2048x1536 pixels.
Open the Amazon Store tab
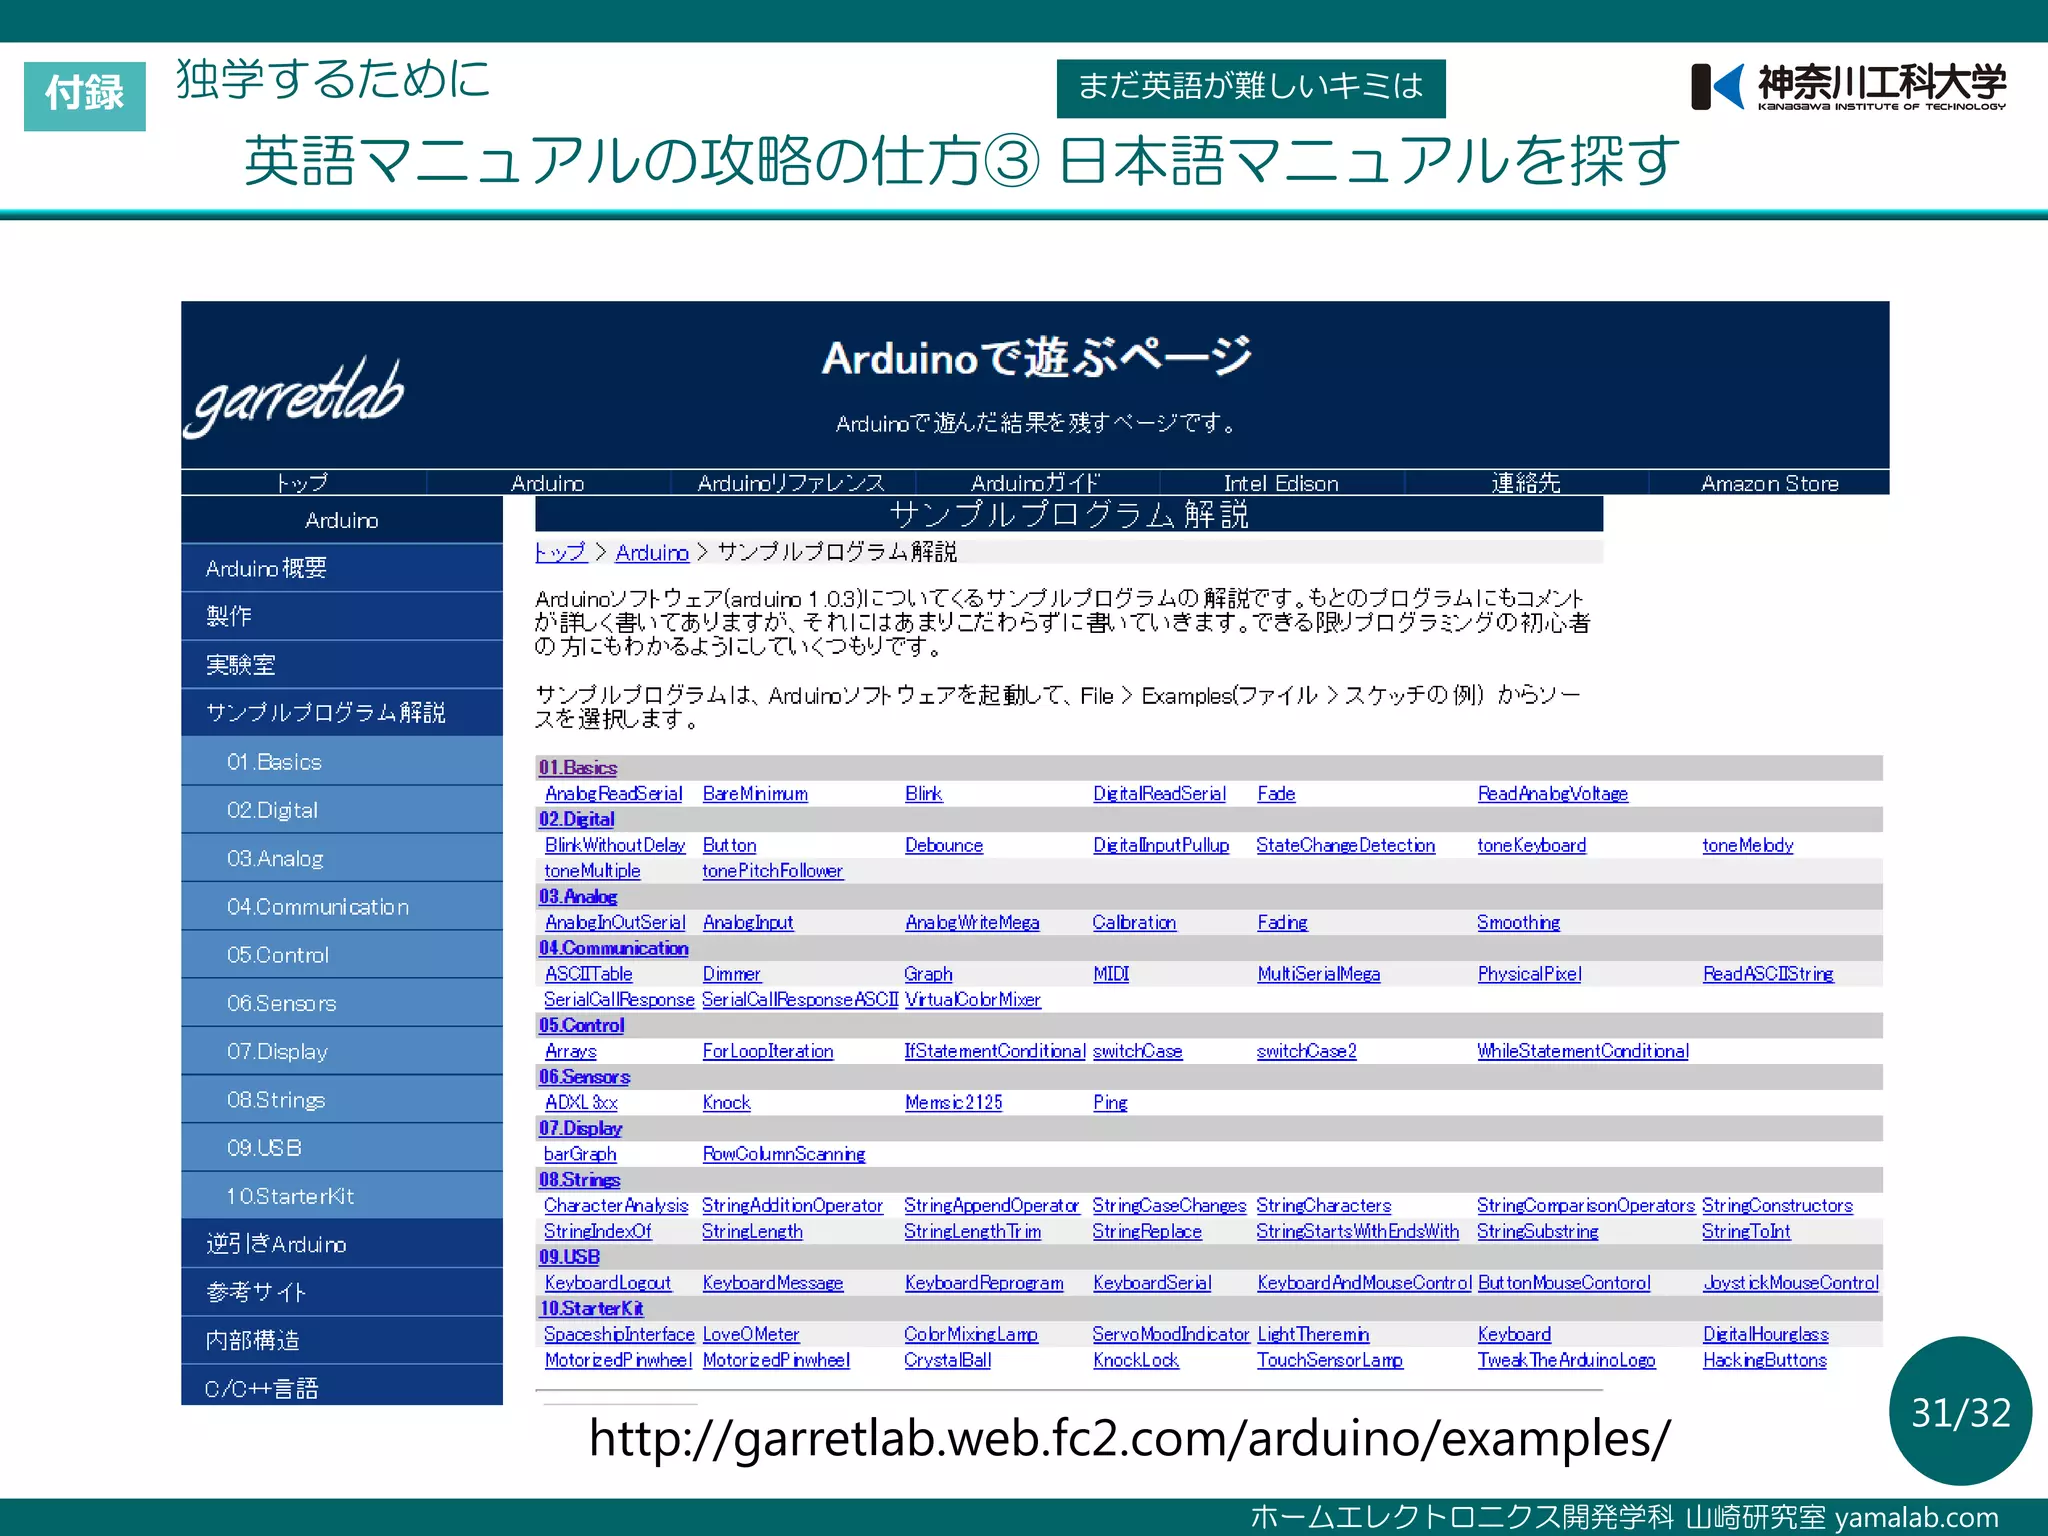click(1769, 483)
